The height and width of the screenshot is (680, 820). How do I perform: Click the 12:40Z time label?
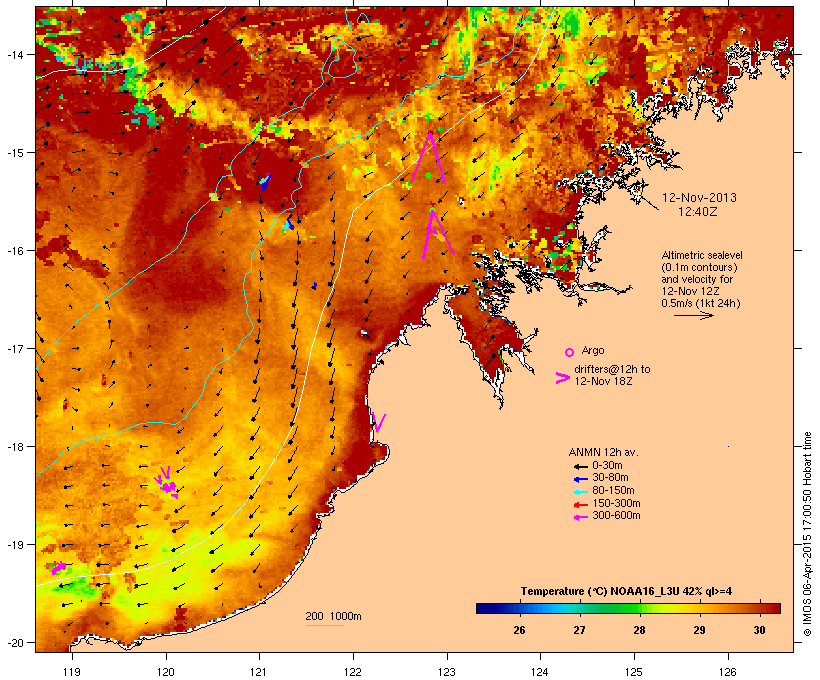point(698,212)
